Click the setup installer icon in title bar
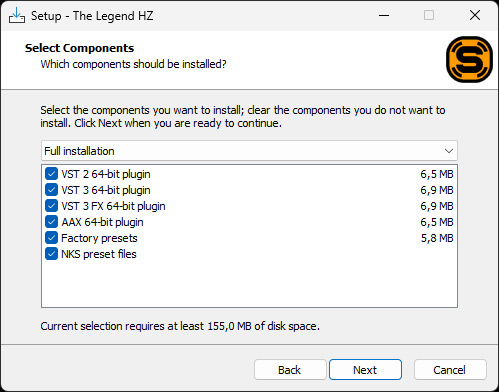 coord(17,15)
